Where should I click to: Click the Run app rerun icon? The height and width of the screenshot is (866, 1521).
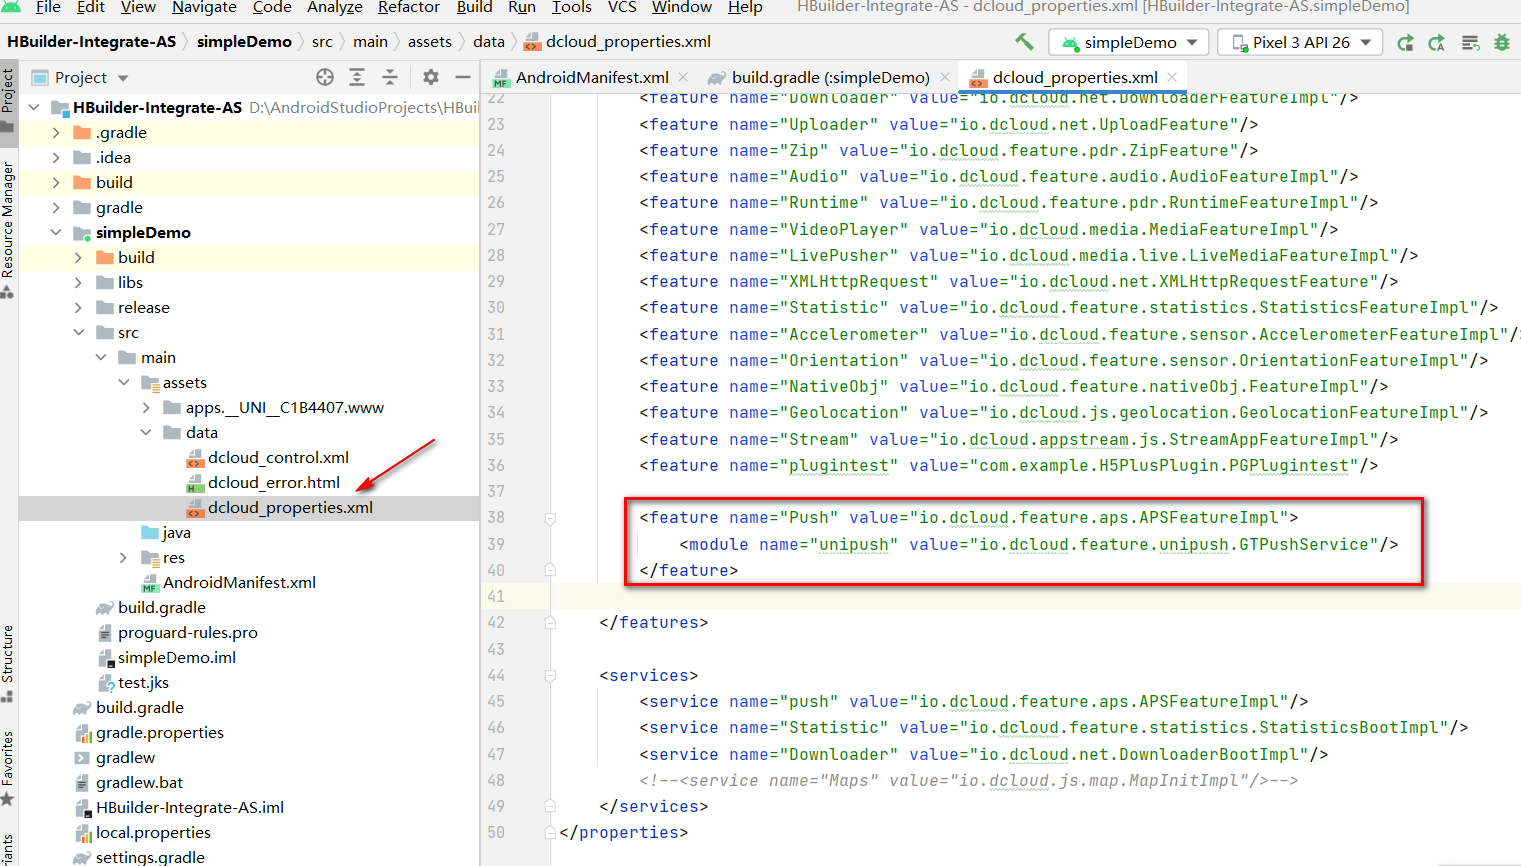pos(1406,42)
